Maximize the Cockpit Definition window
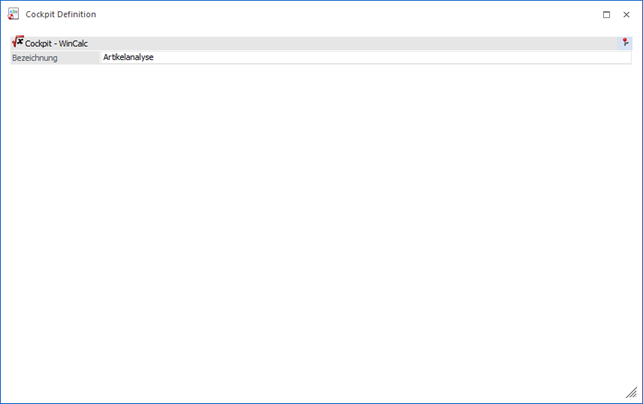Screen dimensions: 643x404 pos(606,14)
